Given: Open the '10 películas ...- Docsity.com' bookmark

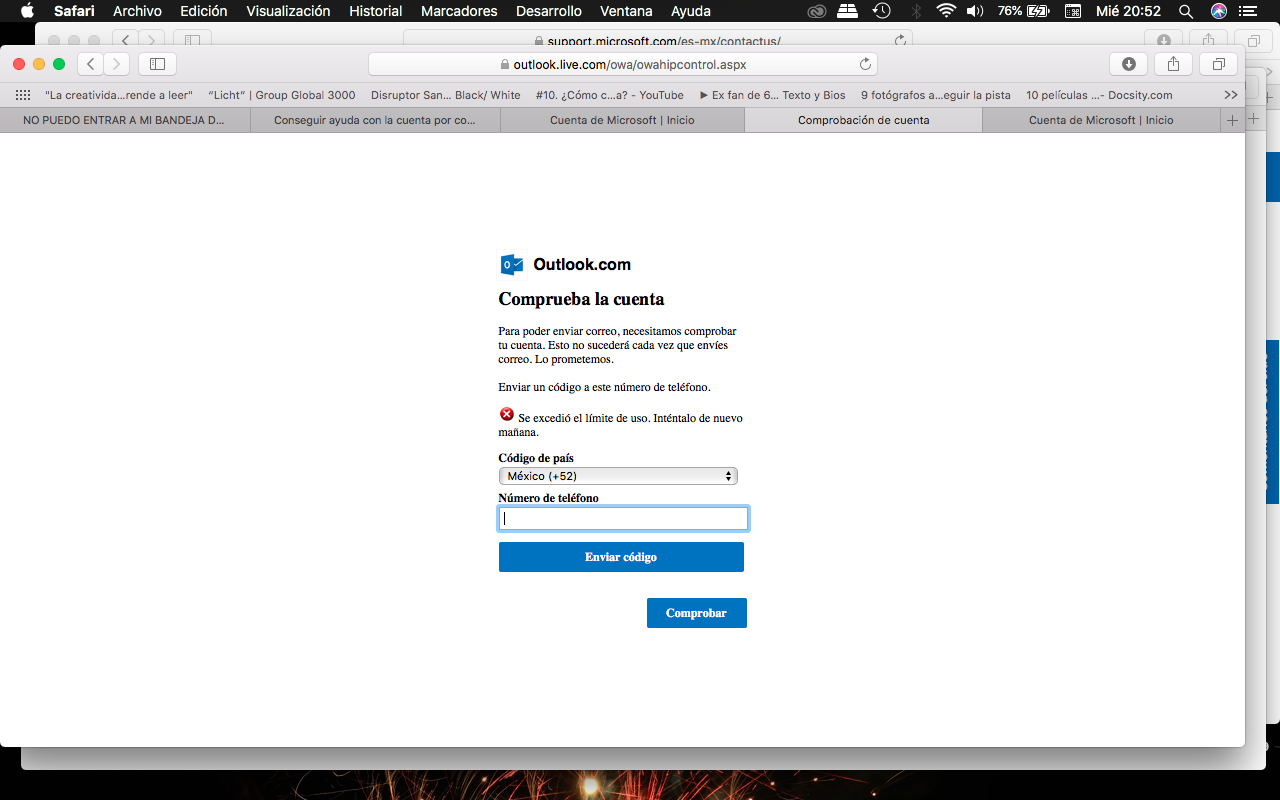Looking at the screenshot, I should point(1099,95).
